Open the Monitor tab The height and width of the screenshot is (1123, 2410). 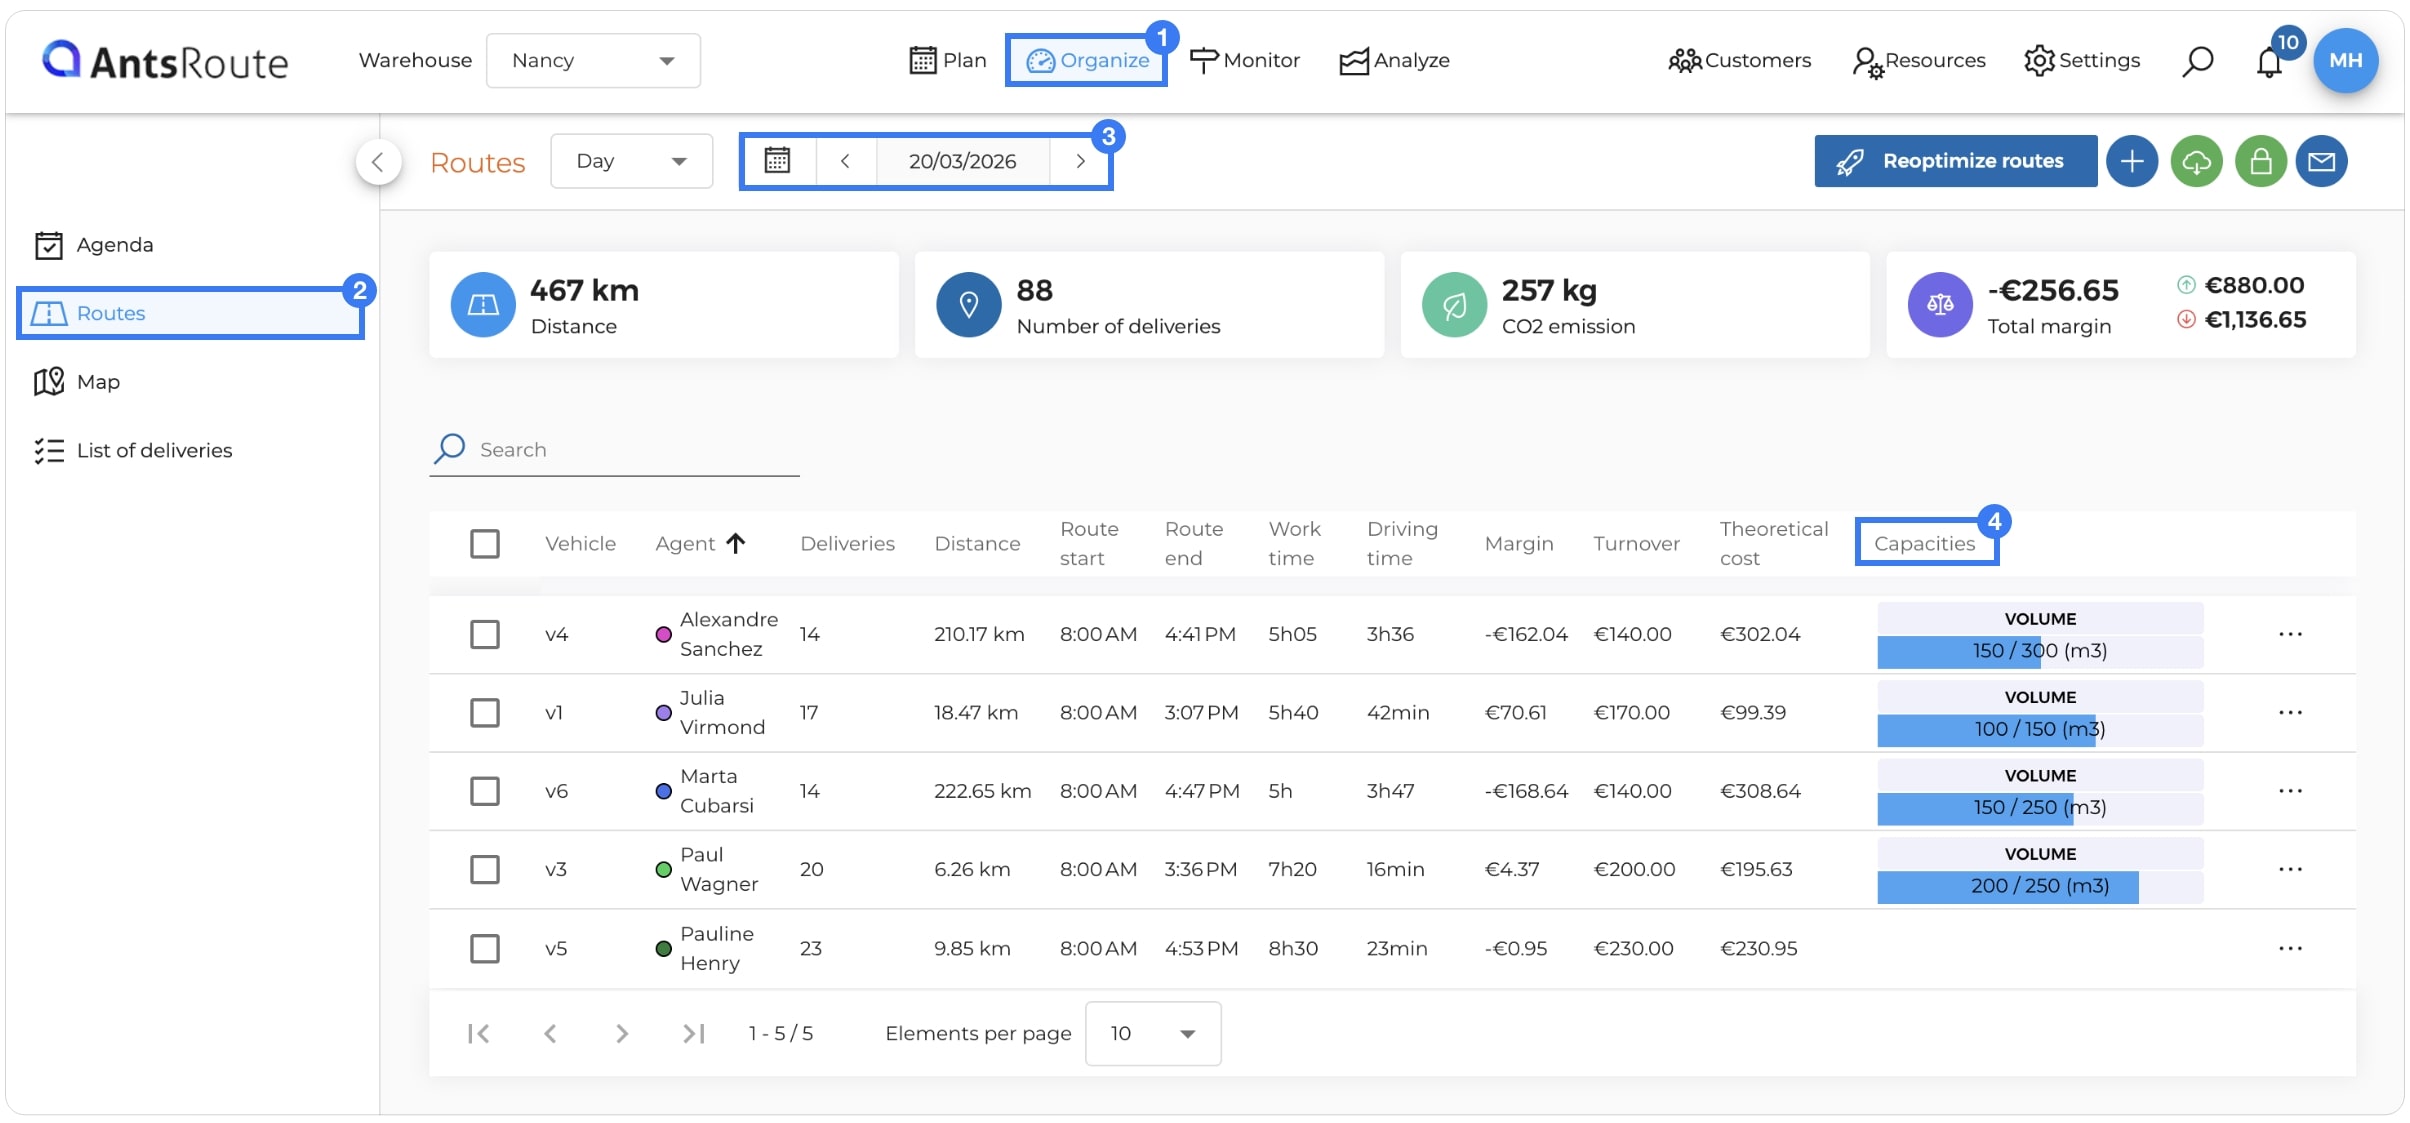pyautogui.click(x=1245, y=60)
